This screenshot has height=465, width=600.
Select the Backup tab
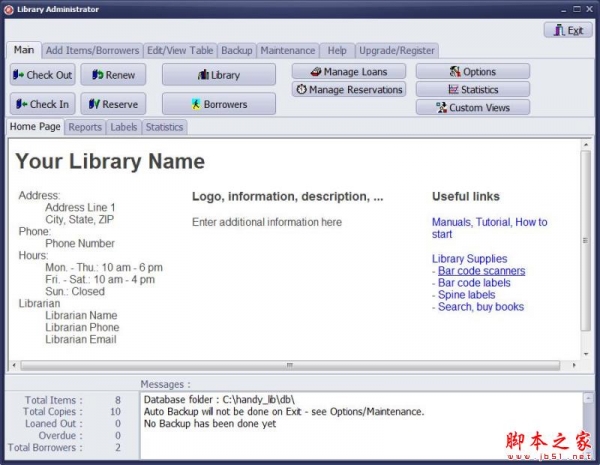[x=236, y=51]
